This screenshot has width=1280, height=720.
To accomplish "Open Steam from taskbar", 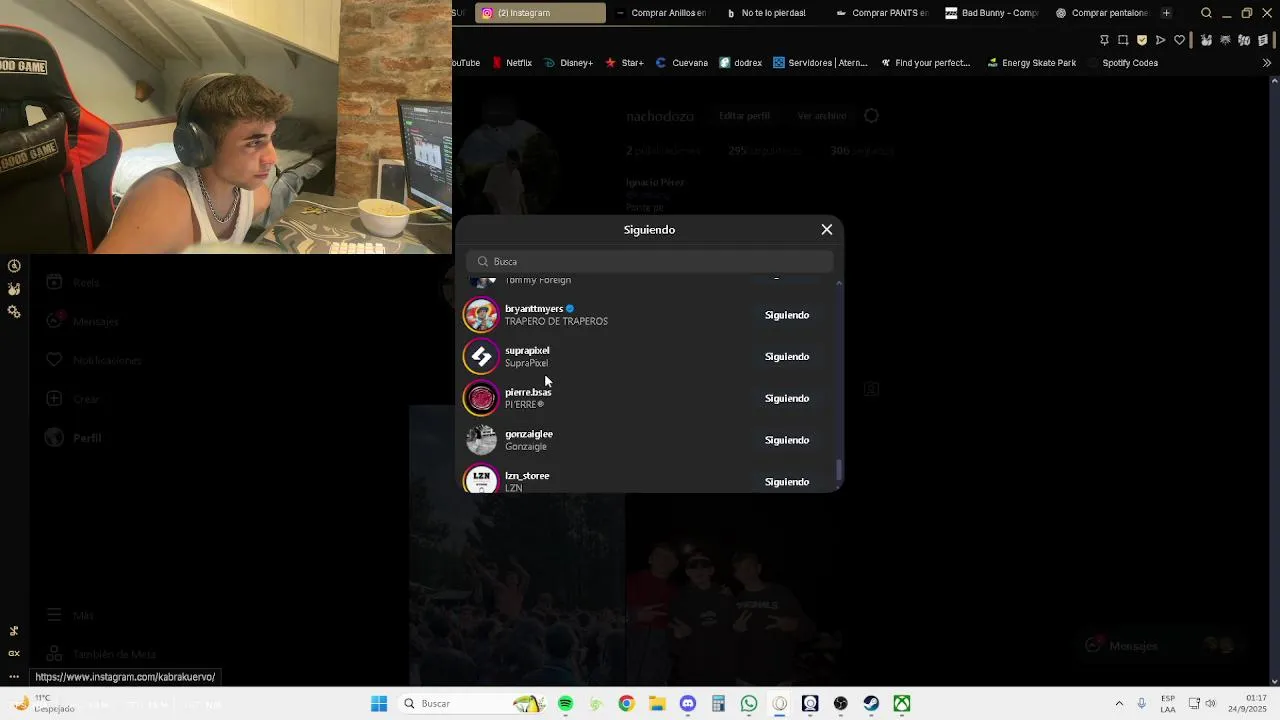I will 871,704.
